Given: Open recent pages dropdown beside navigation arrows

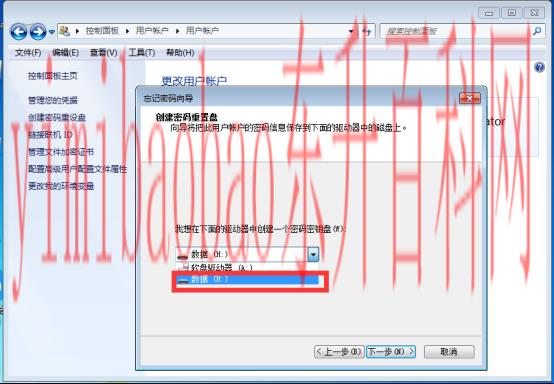Looking at the screenshot, I should (52, 32).
